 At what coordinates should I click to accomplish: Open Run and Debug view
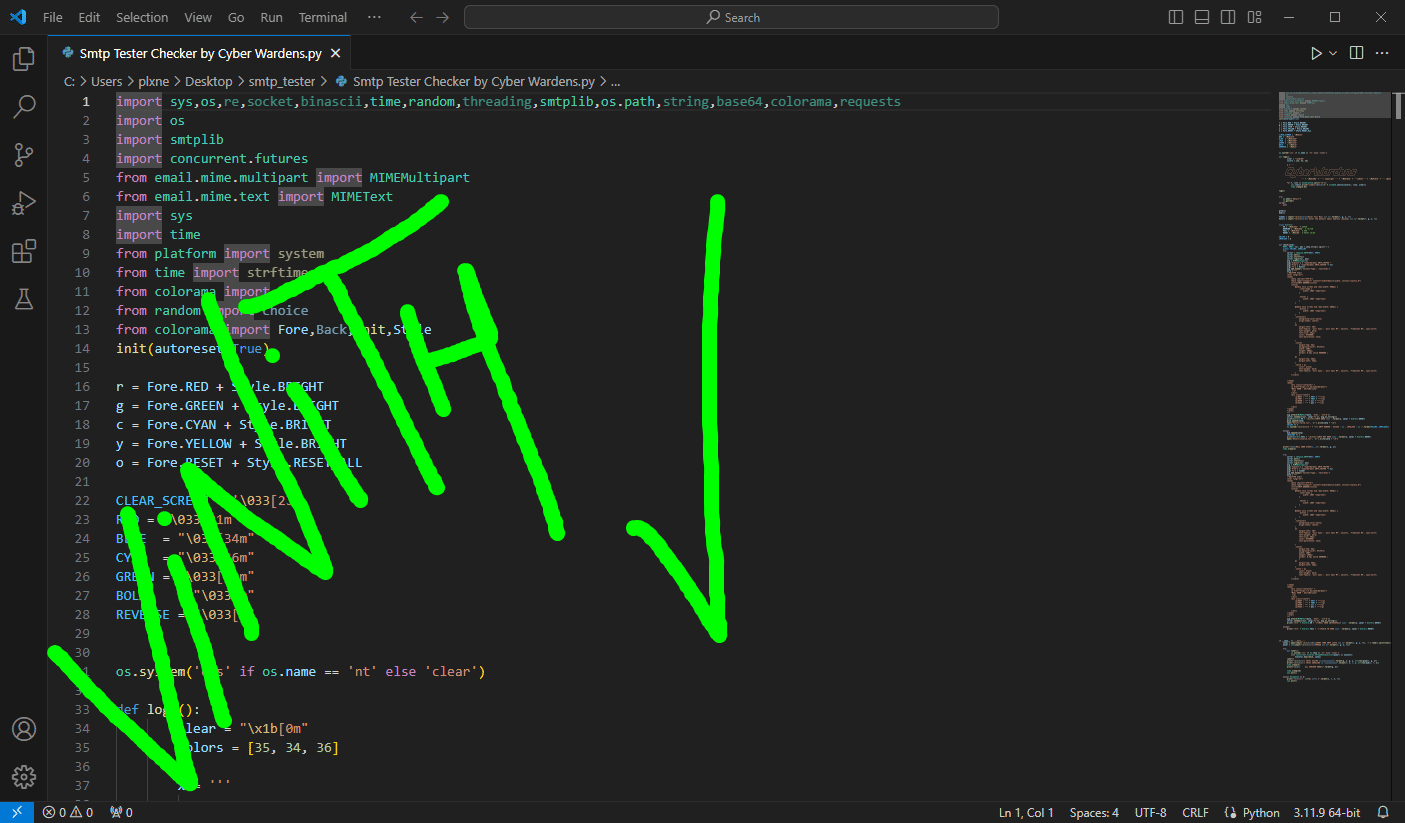(24, 203)
